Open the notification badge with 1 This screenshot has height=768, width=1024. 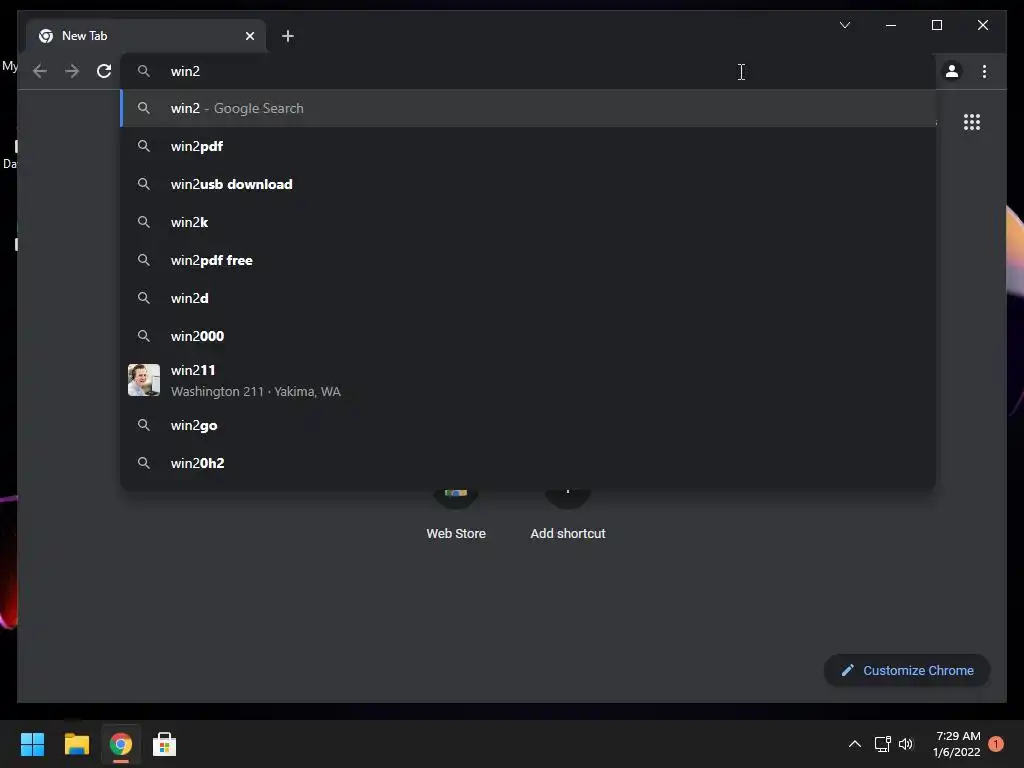coord(996,744)
